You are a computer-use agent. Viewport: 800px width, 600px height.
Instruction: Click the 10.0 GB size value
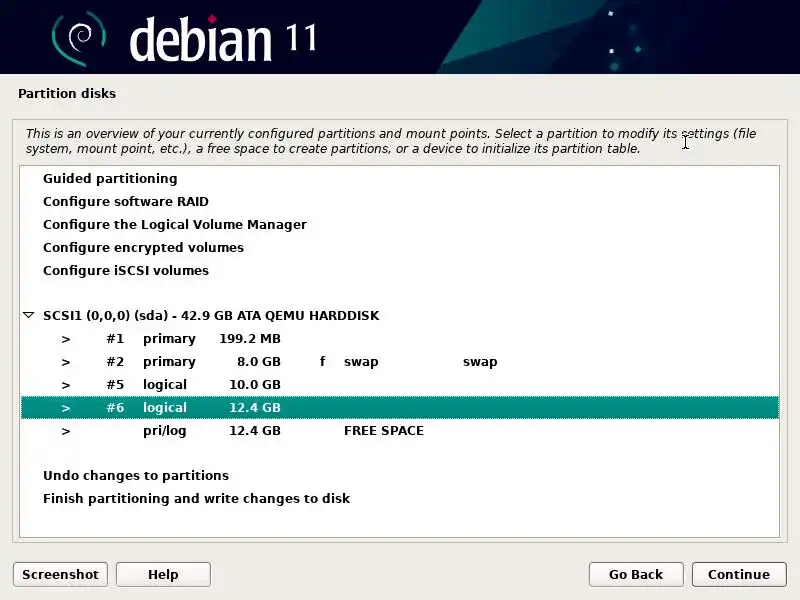click(x=255, y=385)
